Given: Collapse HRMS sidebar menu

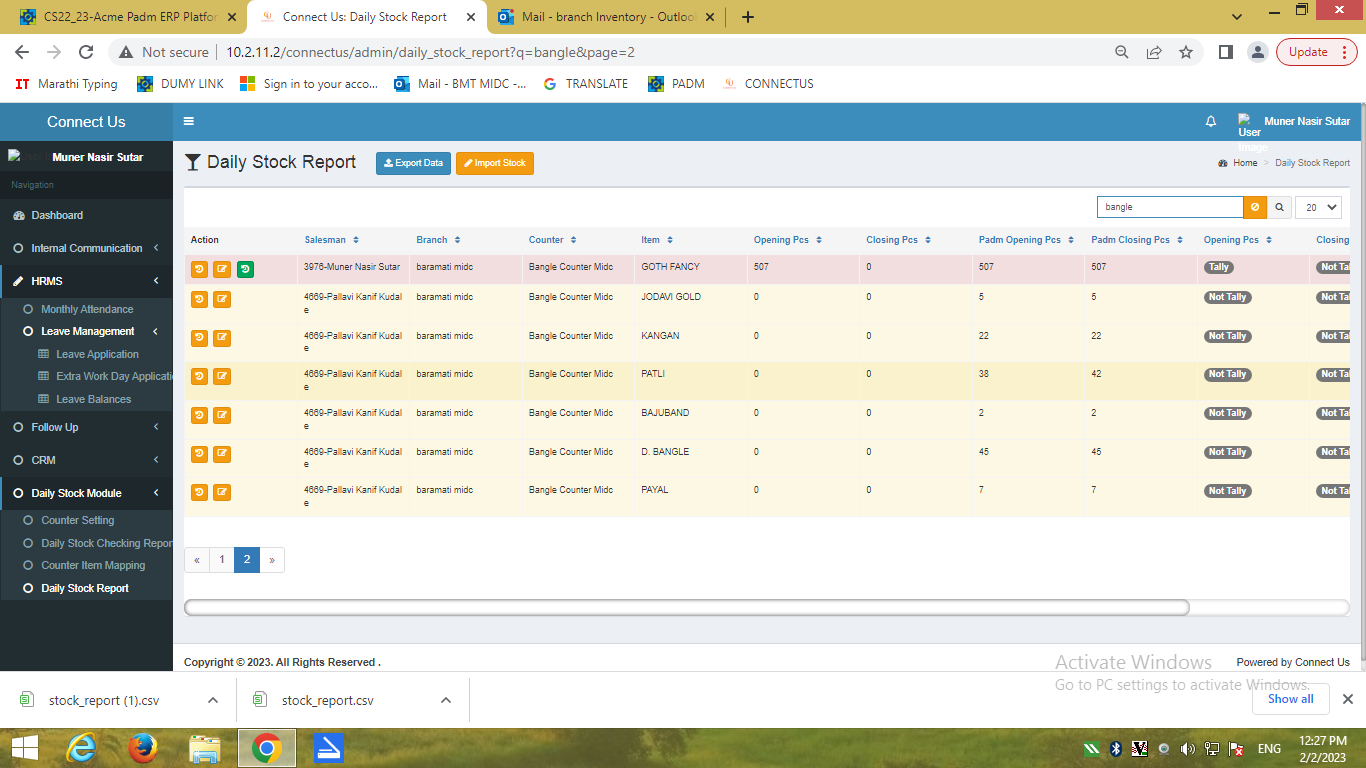Looking at the screenshot, I should pos(86,281).
